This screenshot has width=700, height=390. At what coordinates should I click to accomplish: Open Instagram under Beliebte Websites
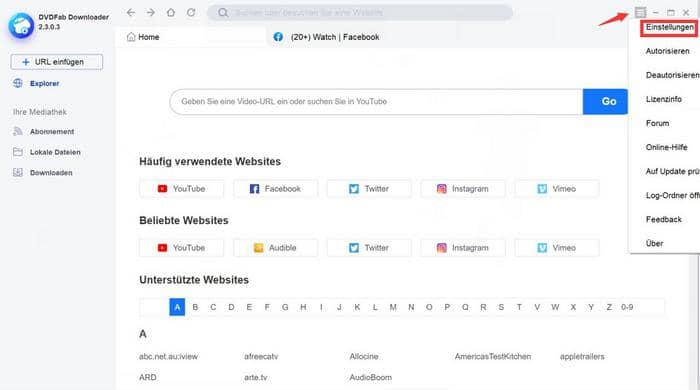(463, 248)
